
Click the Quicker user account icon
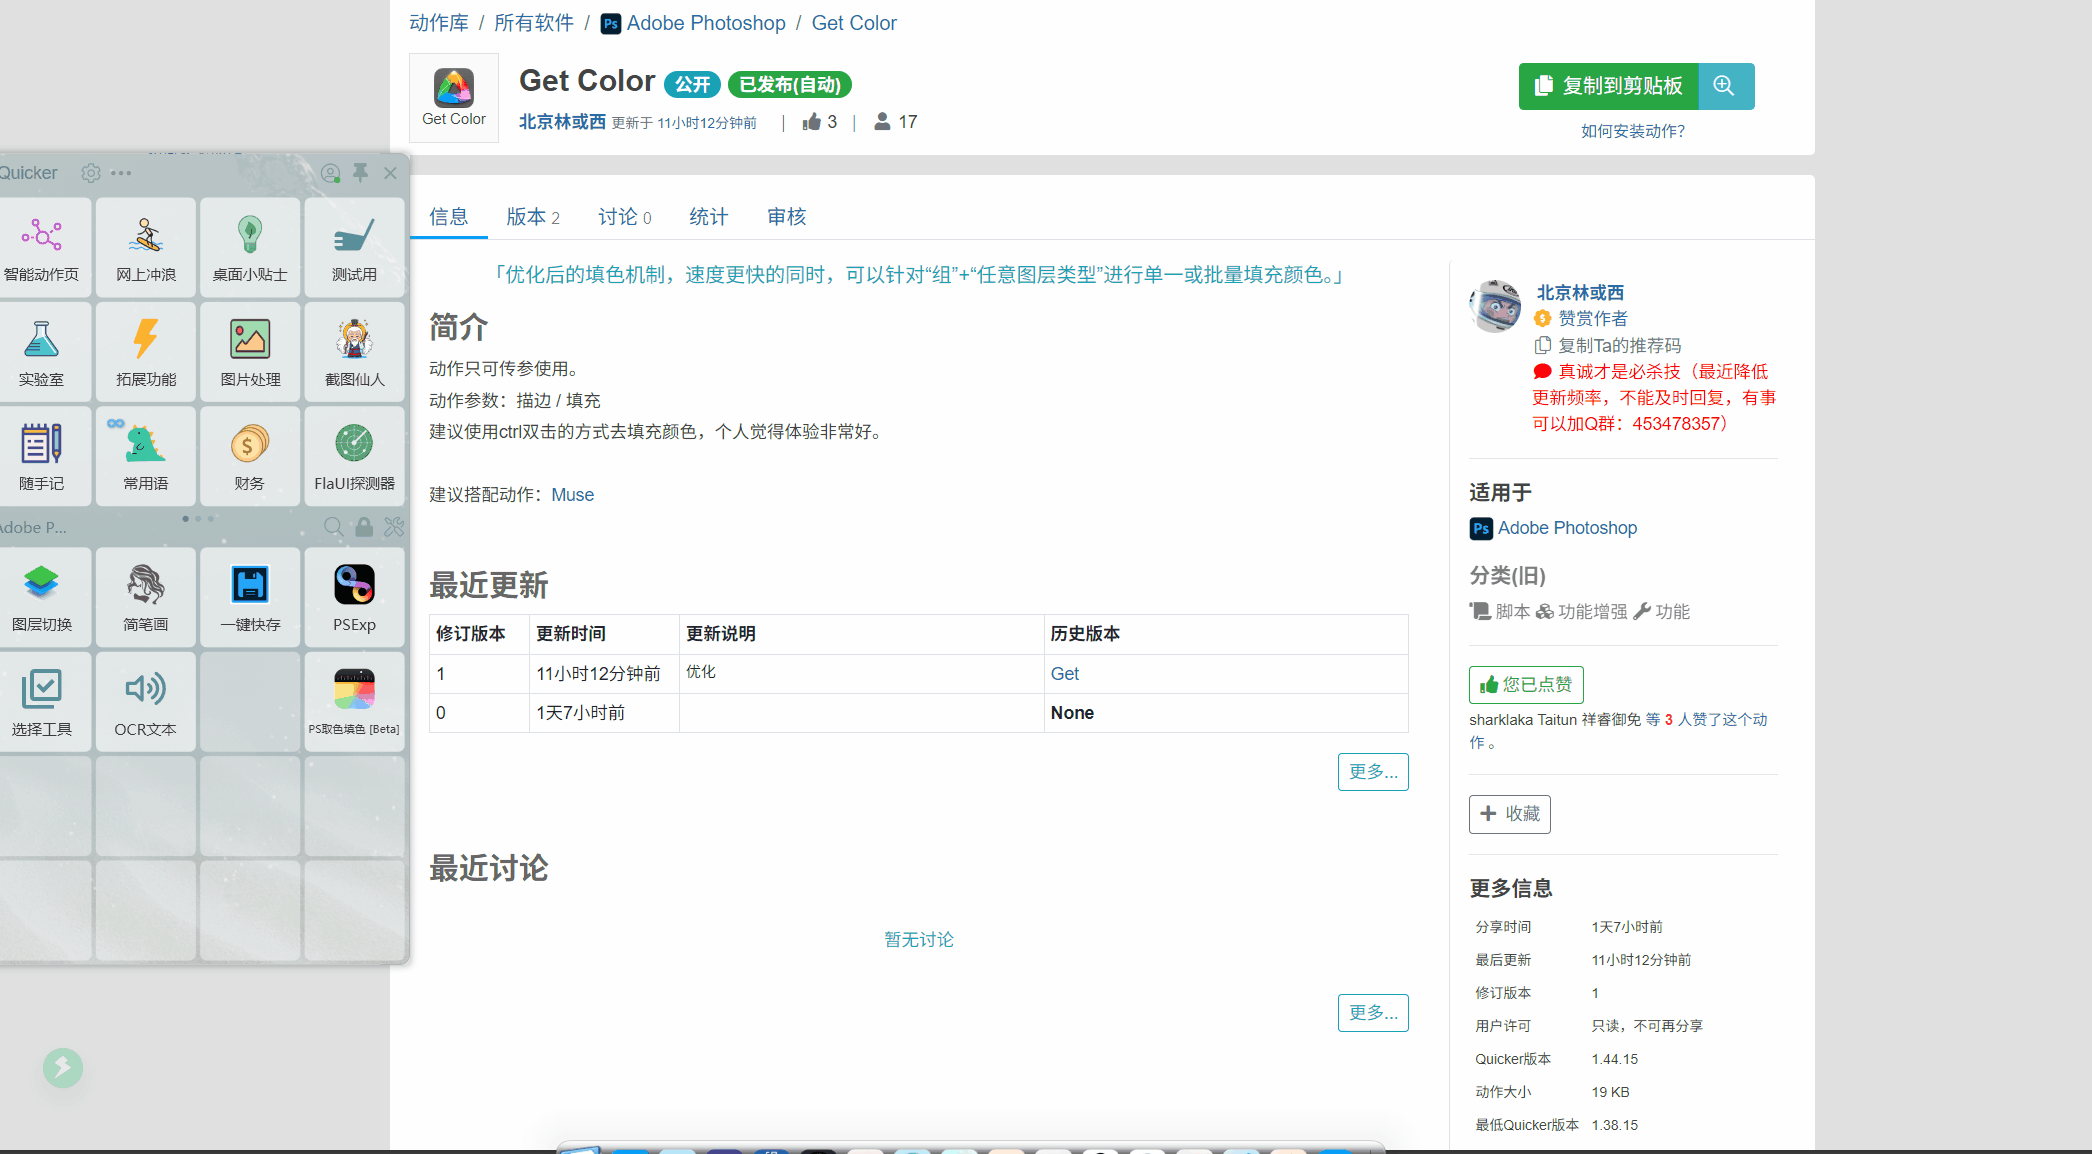coord(330,173)
